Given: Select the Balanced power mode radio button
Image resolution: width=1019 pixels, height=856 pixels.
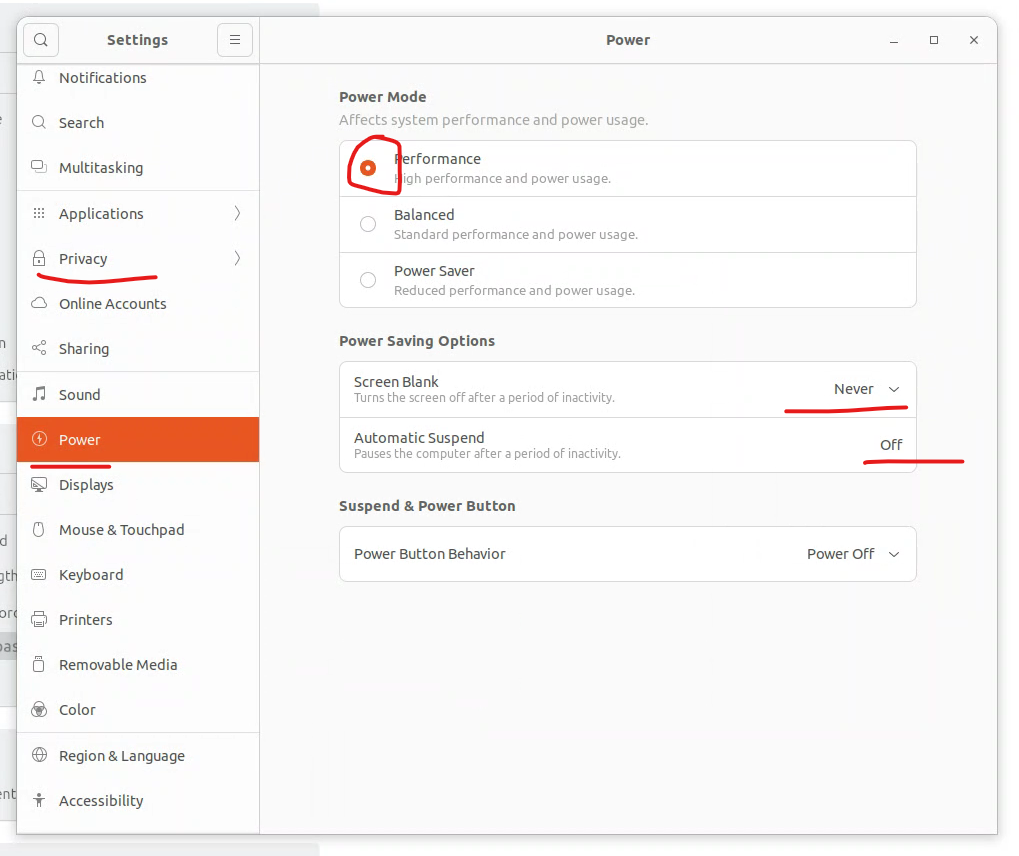Looking at the screenshot, I should [367, 224].
